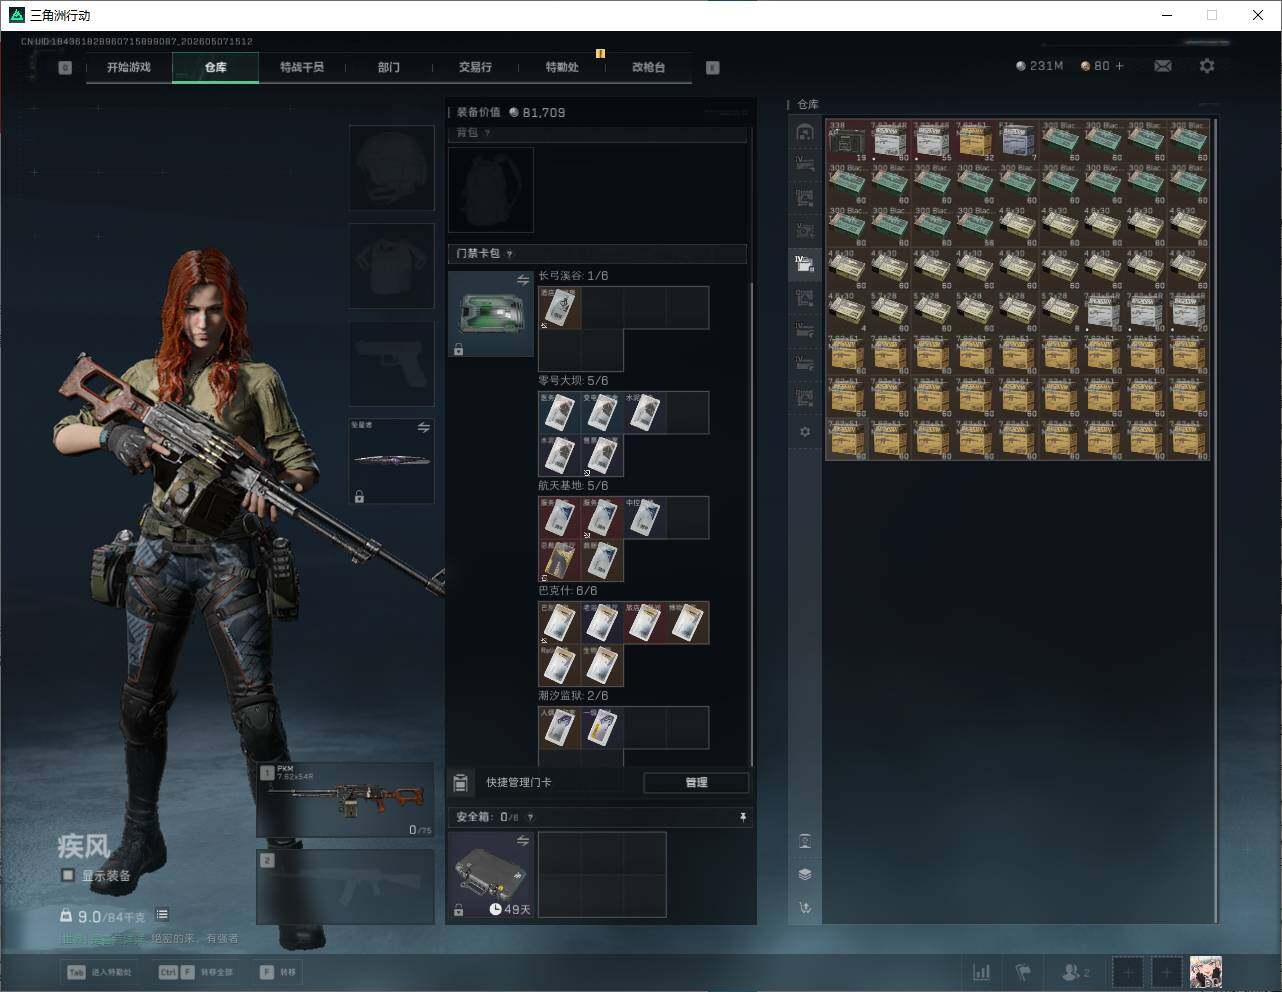Open the 特战干员 tab
Image resolution: width=1282 pixels, height=992 pixels.
[x=302, y=67]
